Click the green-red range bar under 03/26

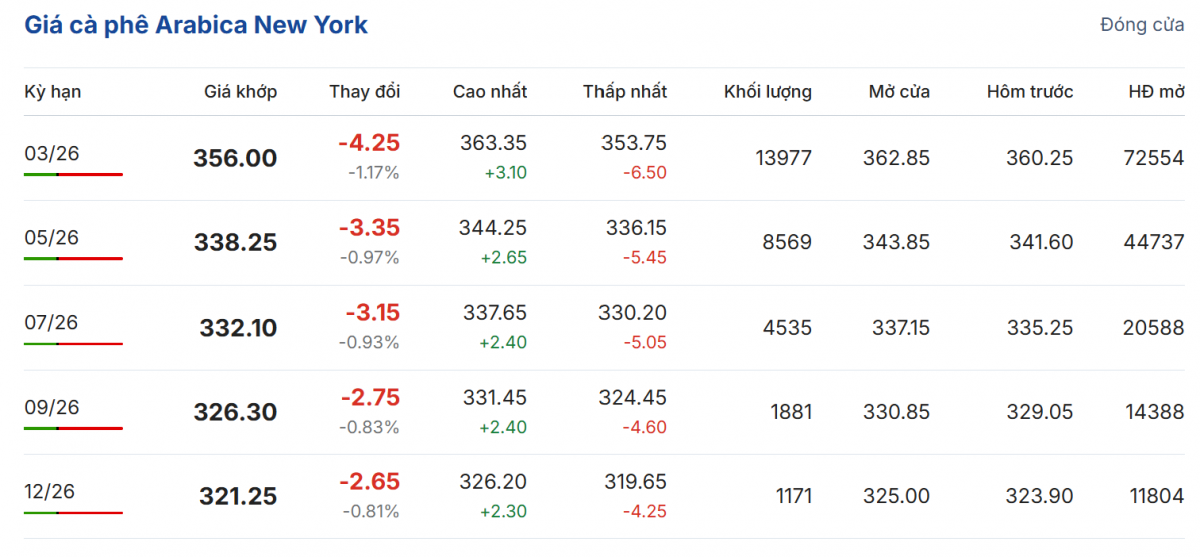[73, 174]
